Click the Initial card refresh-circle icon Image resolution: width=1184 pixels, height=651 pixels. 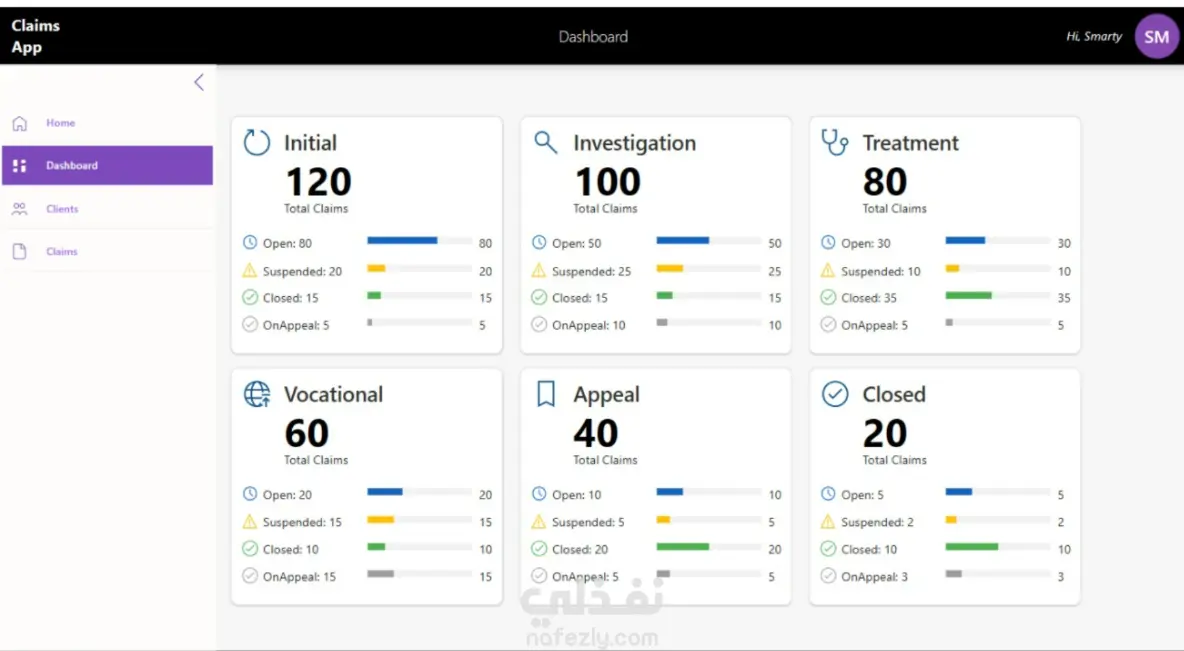coord(257,142)
